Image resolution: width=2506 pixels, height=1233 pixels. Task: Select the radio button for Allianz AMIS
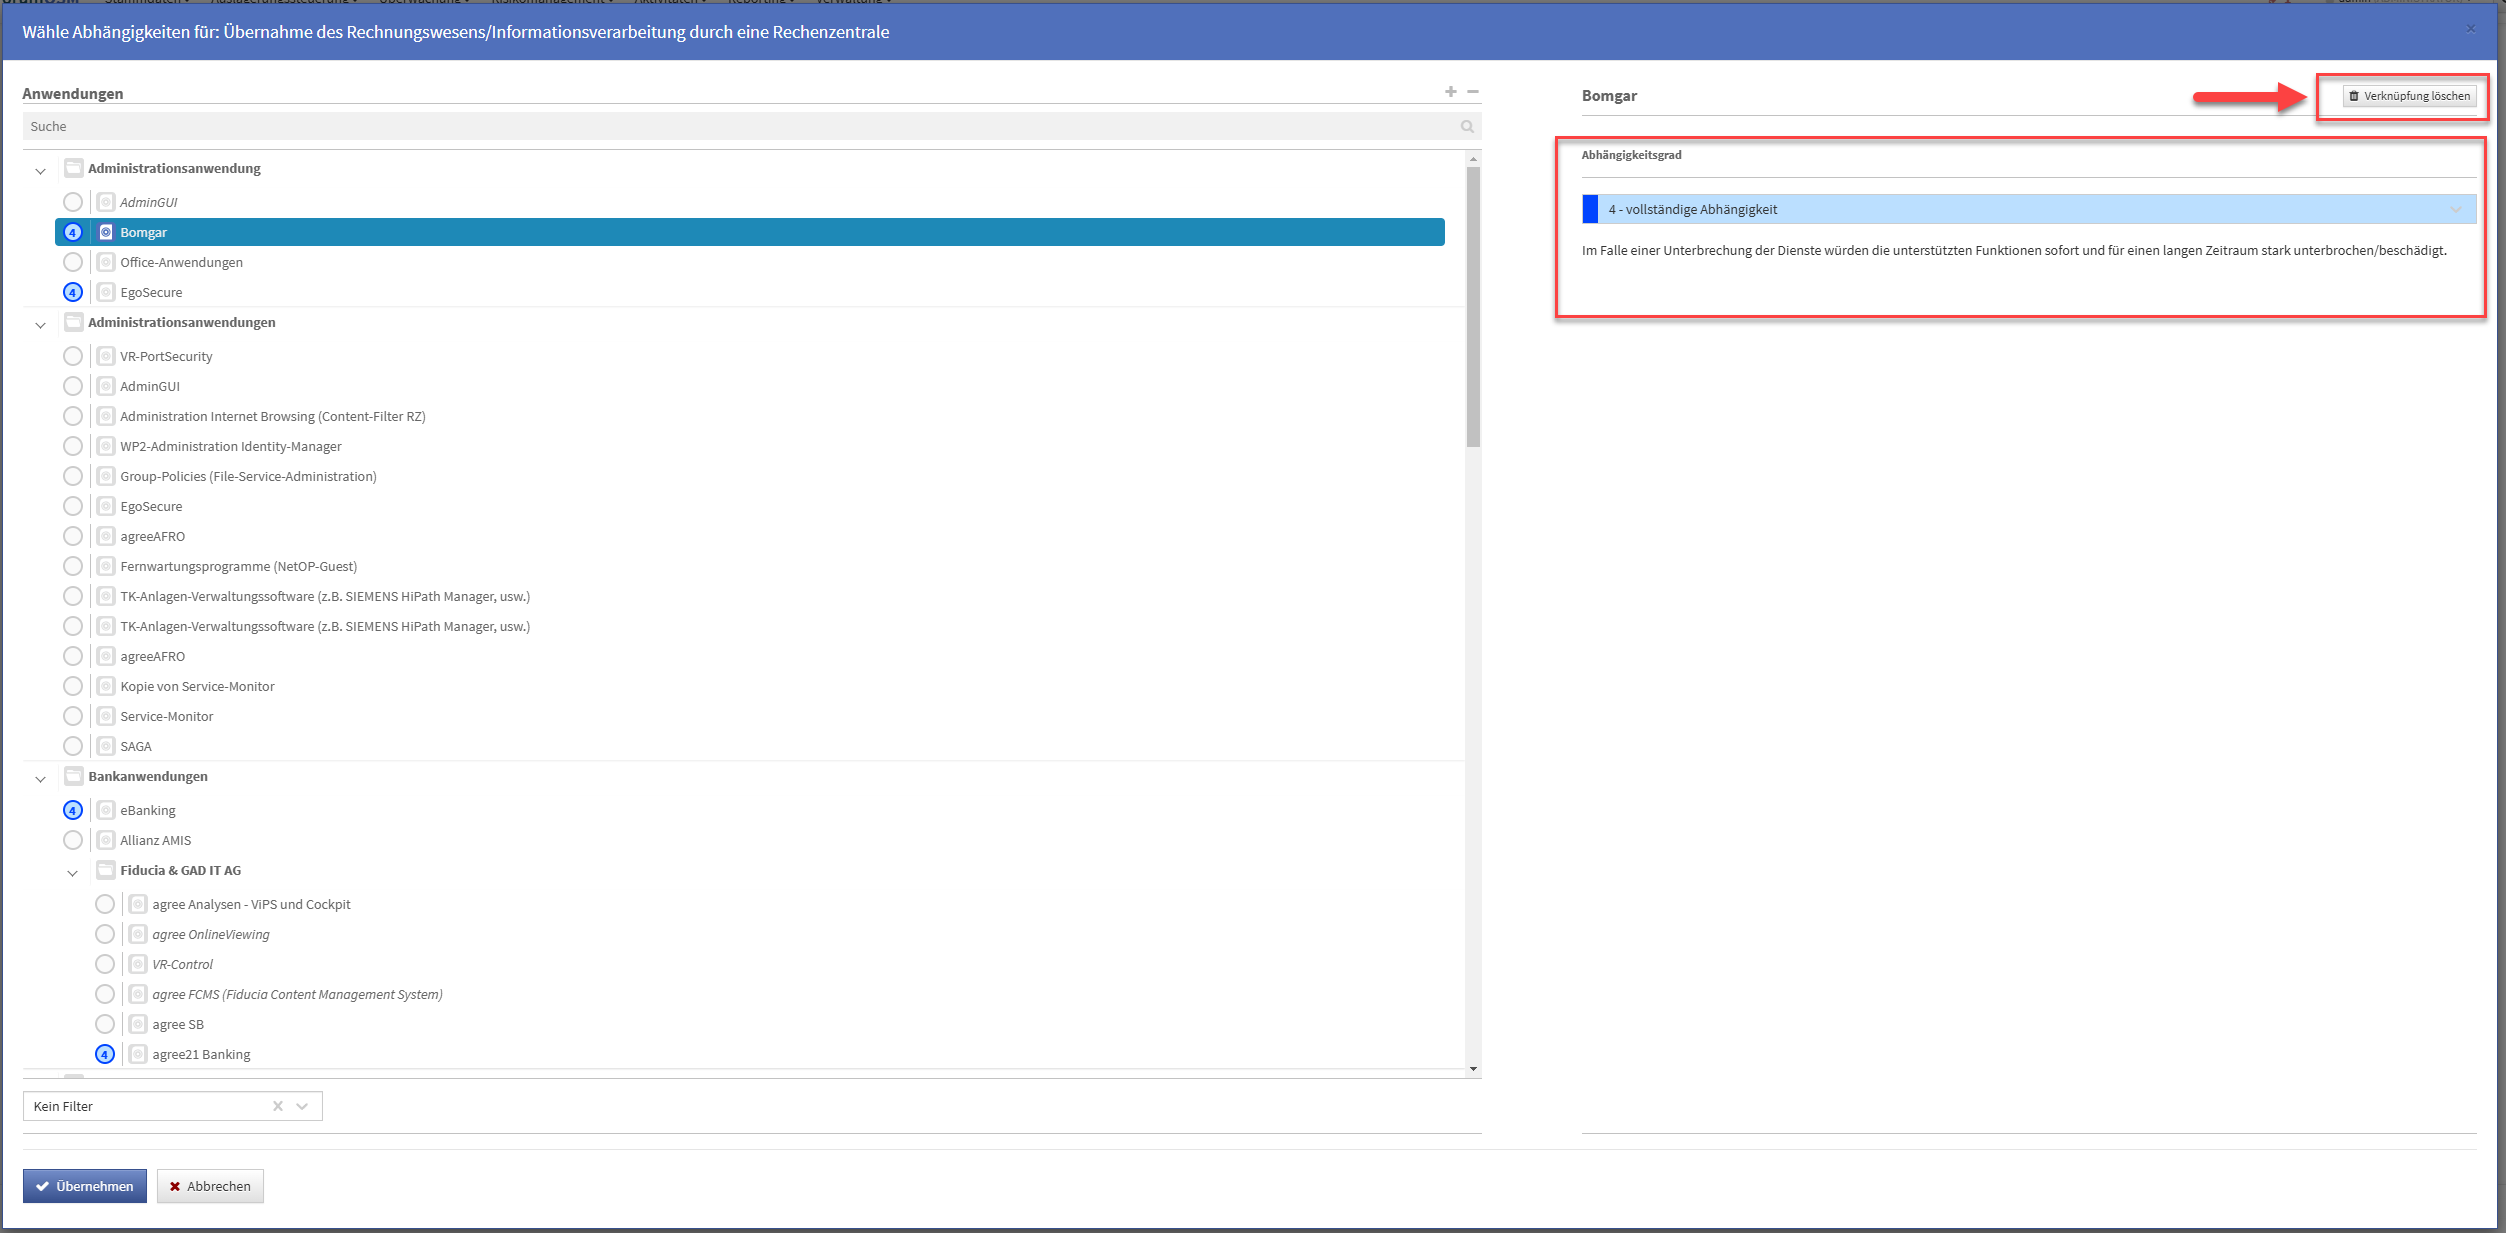point(73,840)
